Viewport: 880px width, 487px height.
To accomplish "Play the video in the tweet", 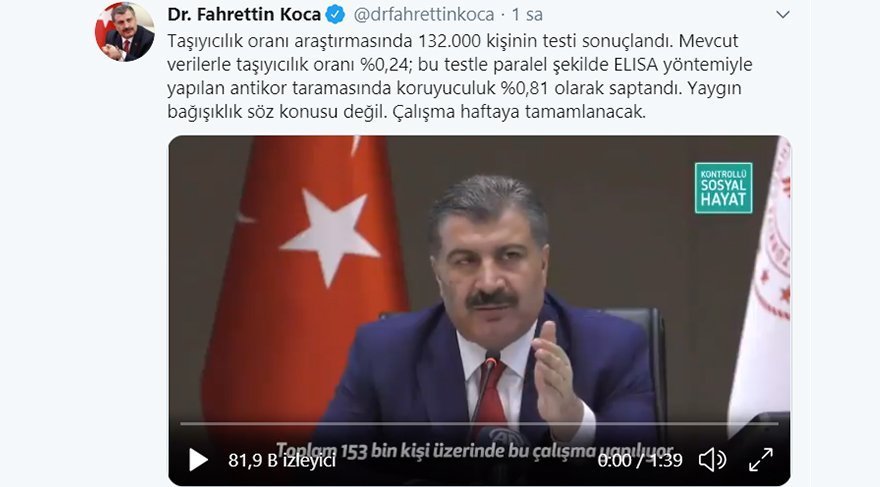I will (198, 460).
